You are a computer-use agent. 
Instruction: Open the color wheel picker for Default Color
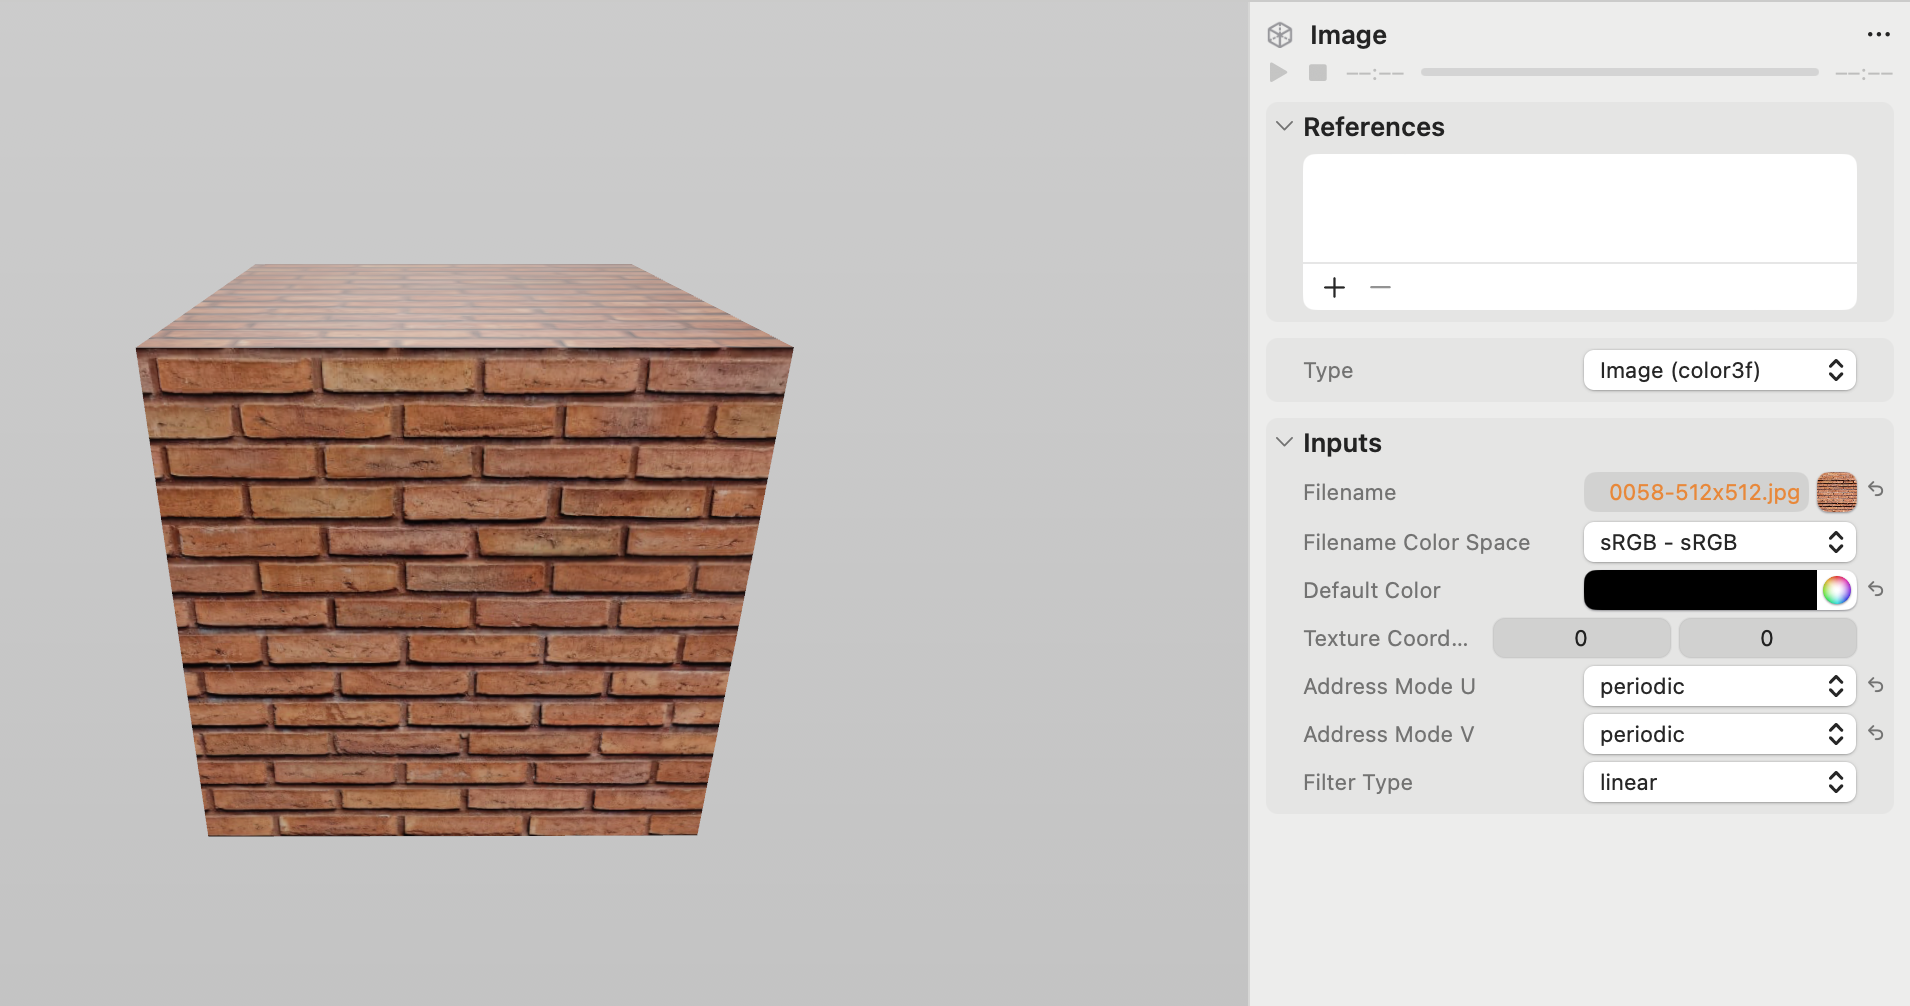(1836, 590)
